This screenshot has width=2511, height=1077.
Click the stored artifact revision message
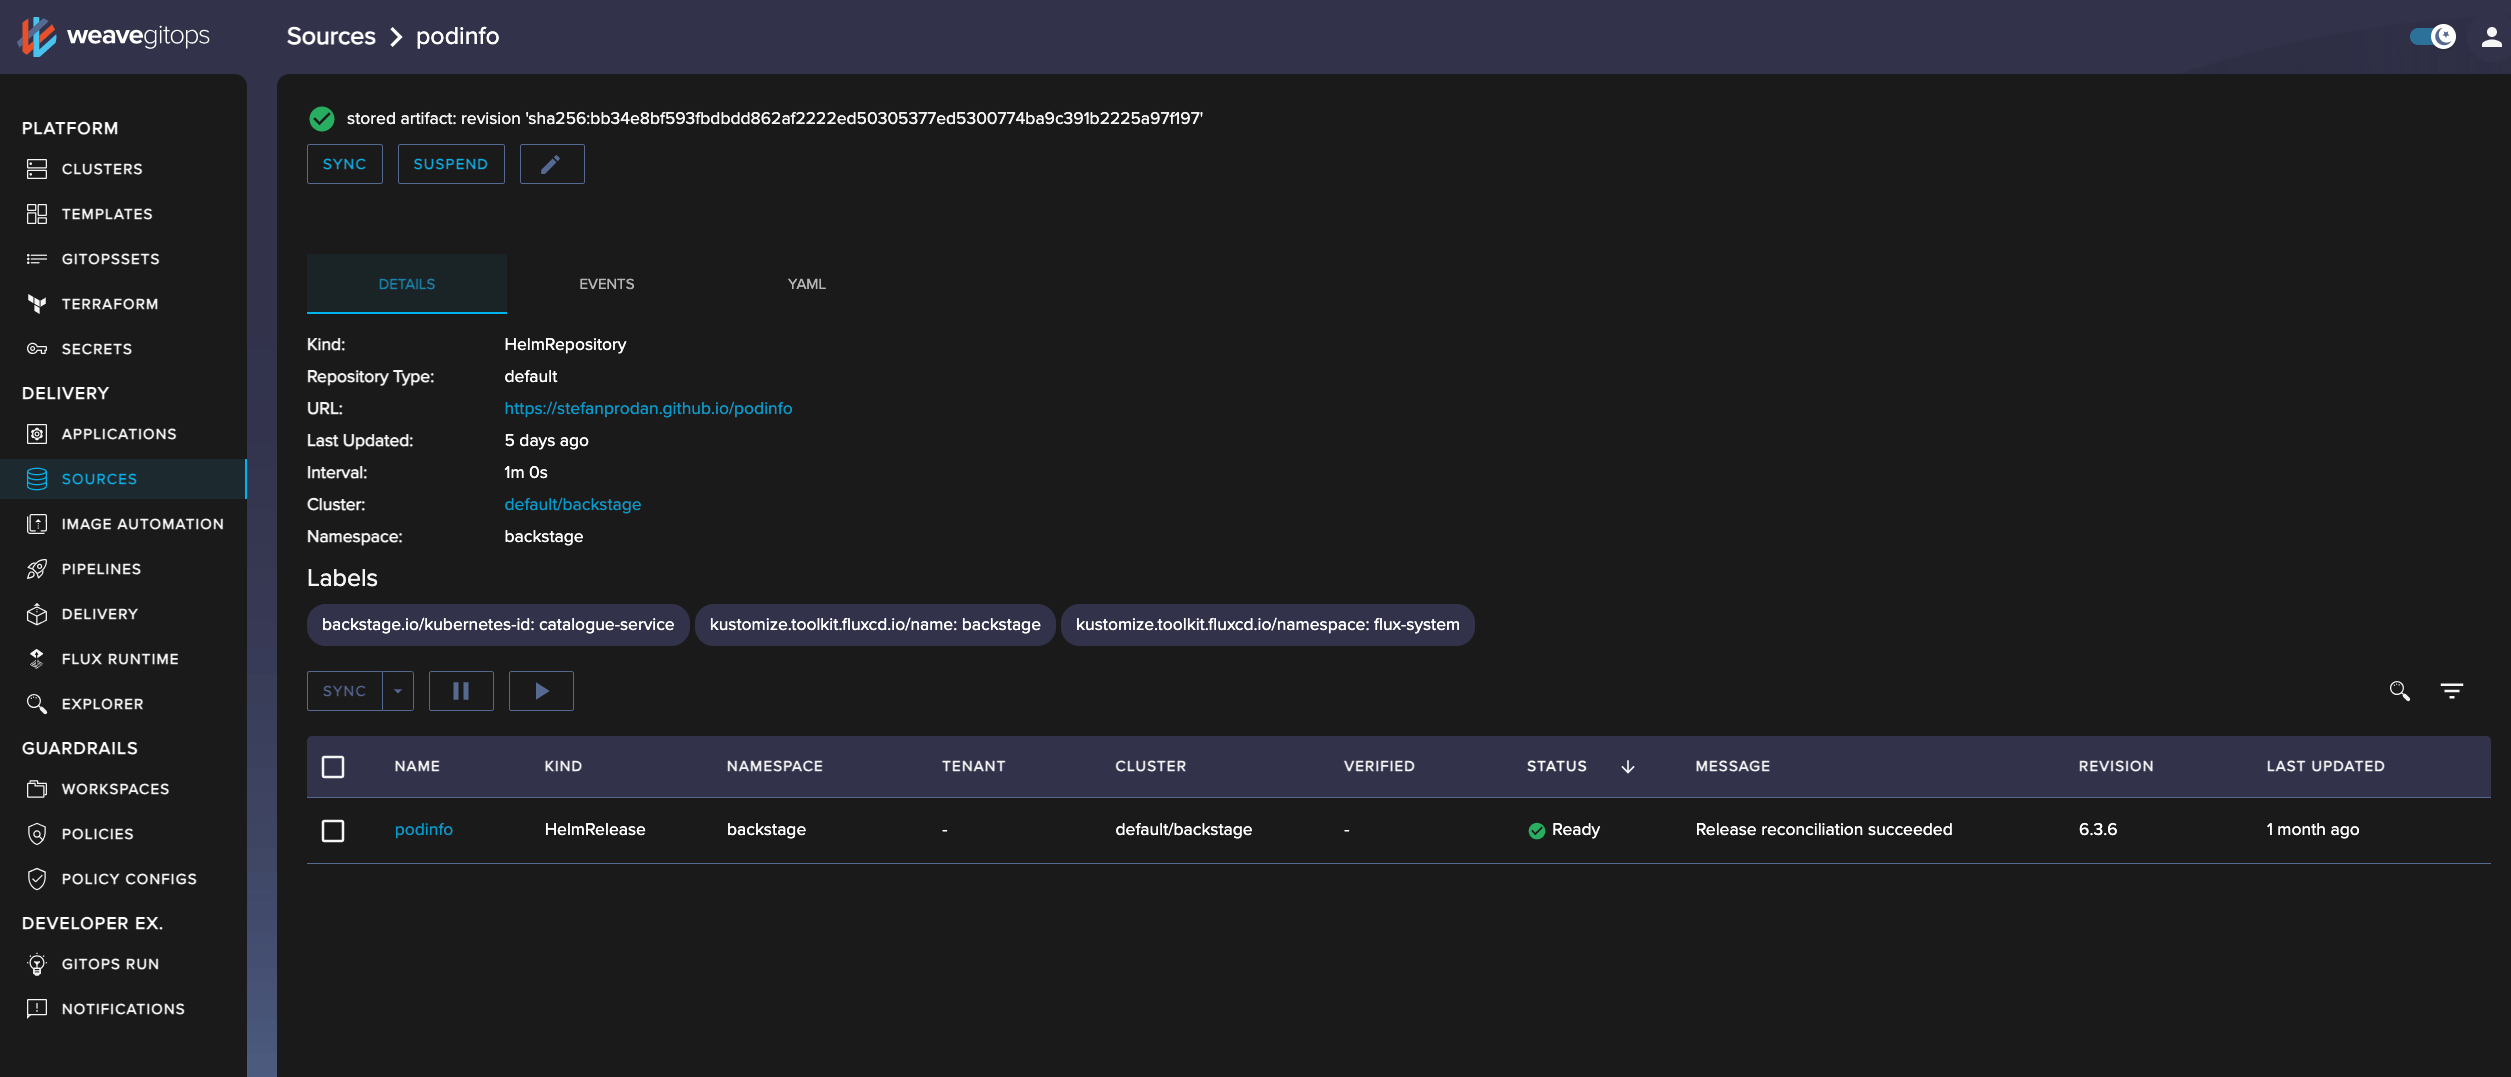[x=775, y=118]
